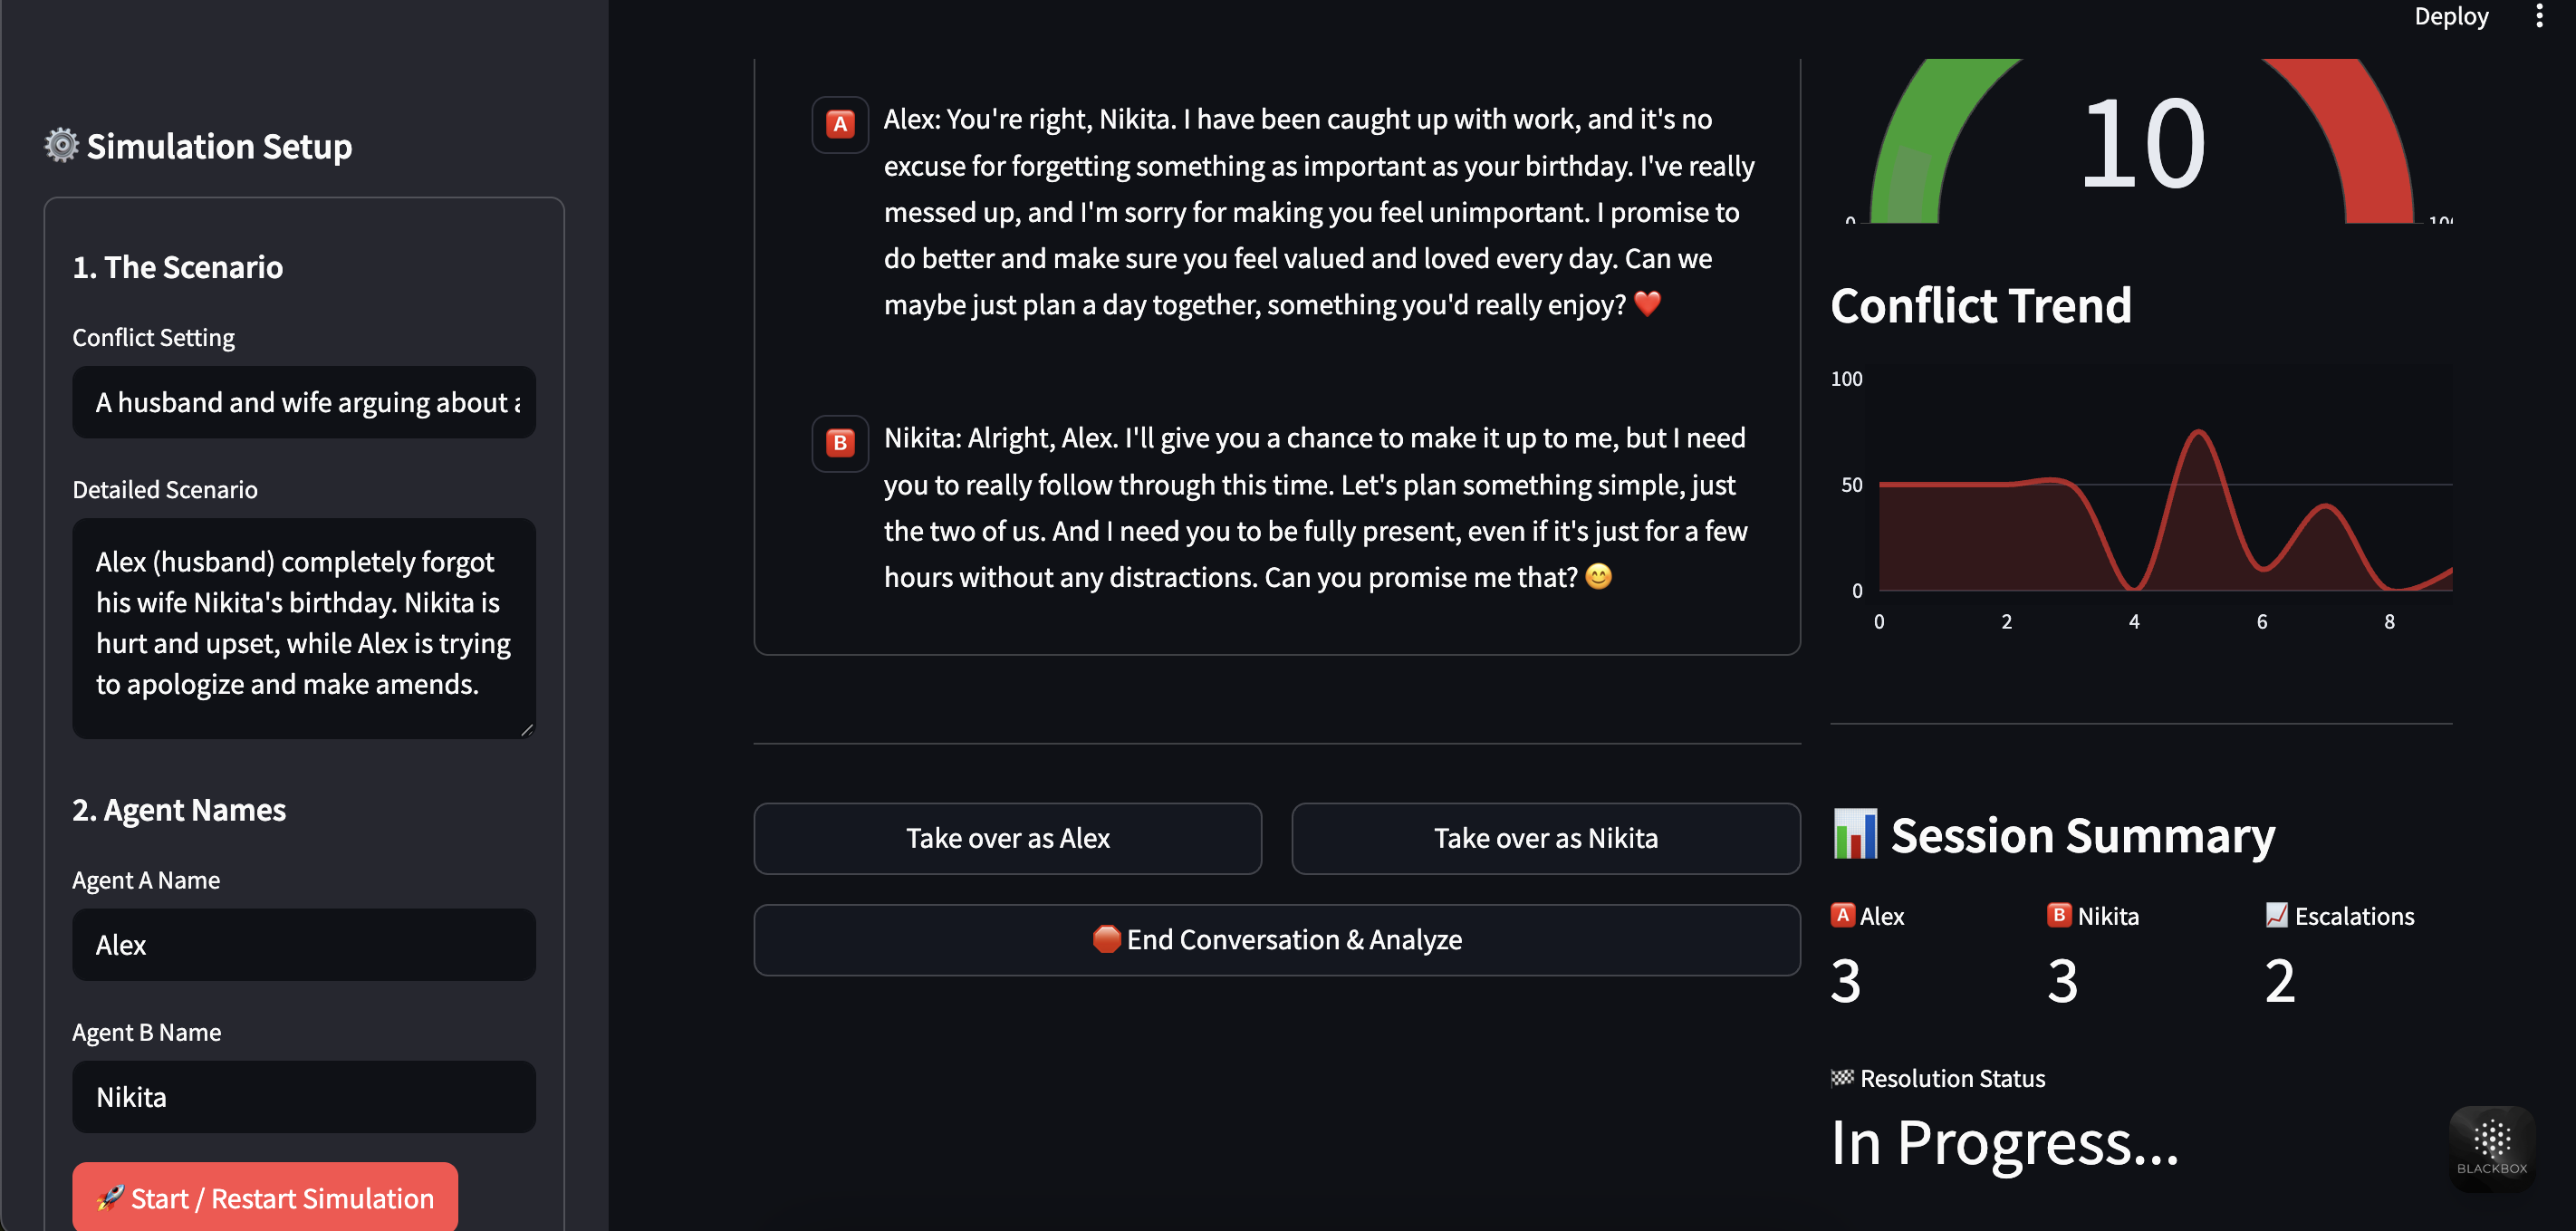Click End Conversation & Analyze
Viewport: 2576px width, 1231px height.
point(1277,939)
